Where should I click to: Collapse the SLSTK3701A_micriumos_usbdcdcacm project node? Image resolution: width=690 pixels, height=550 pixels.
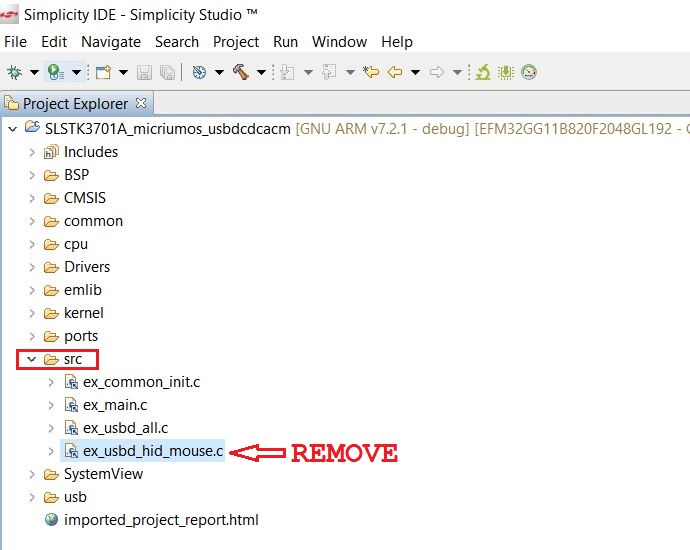[13, 129]
